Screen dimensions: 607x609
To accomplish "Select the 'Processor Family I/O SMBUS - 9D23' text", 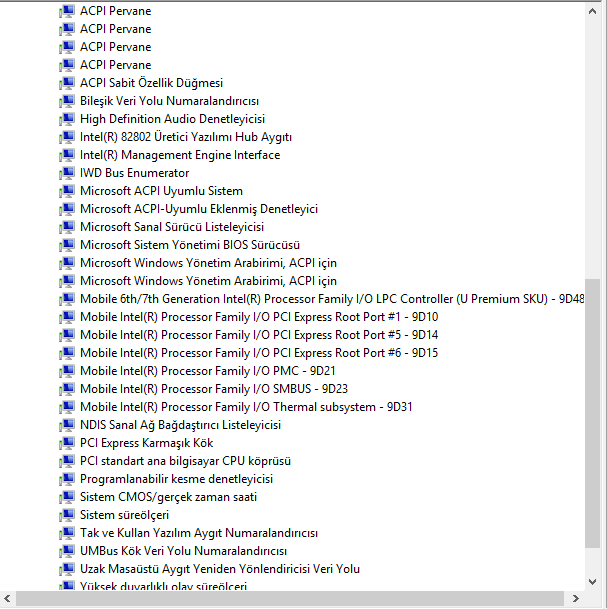I will click(x=254, y=389).
